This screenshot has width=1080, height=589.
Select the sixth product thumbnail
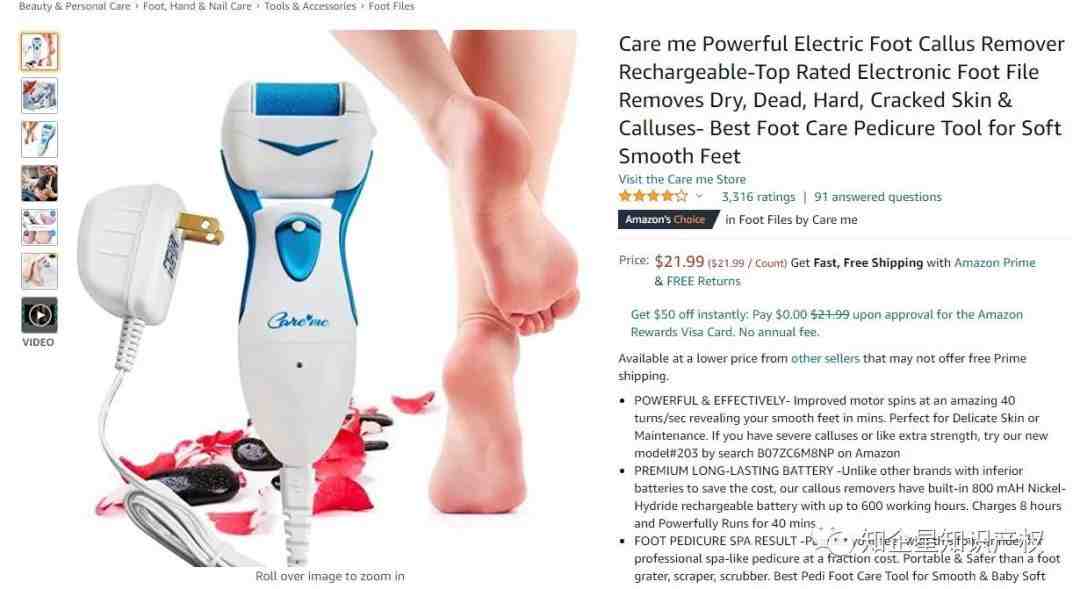click(39, 272)
